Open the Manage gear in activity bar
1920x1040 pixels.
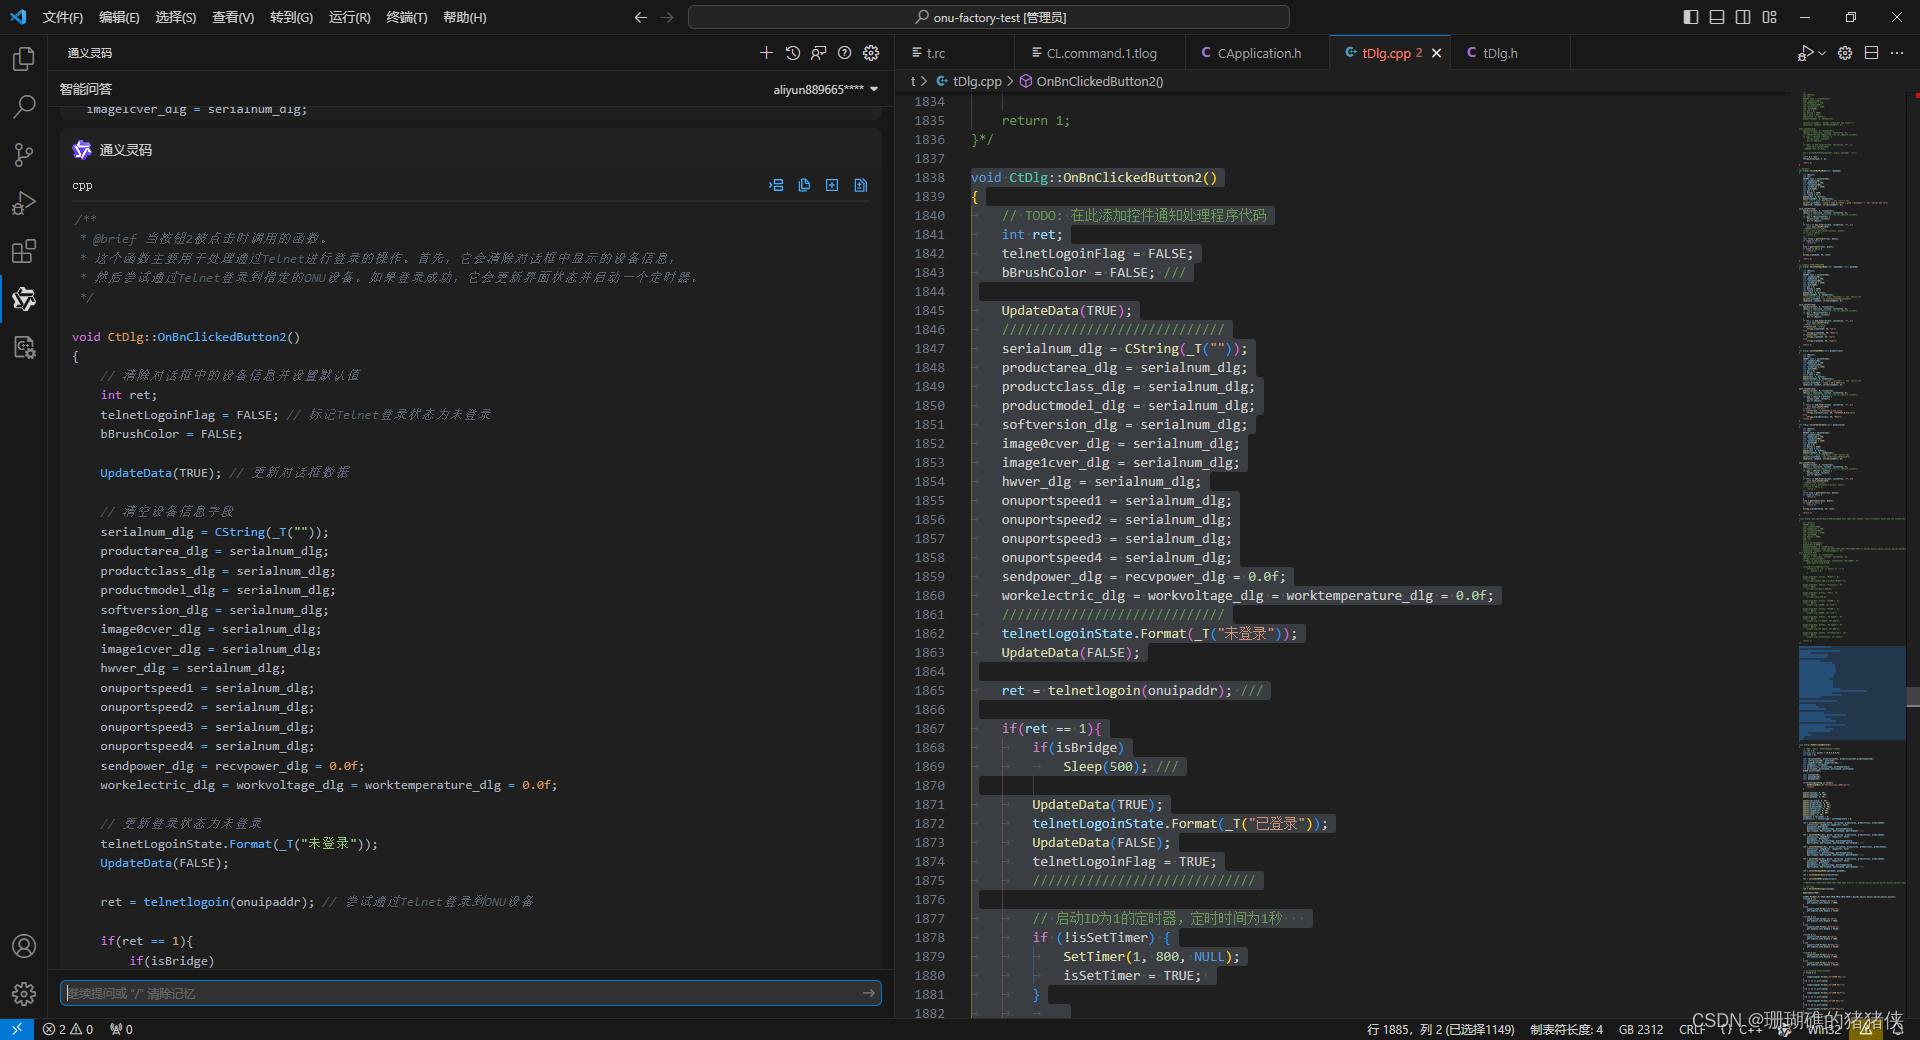(x=24, y=994)
